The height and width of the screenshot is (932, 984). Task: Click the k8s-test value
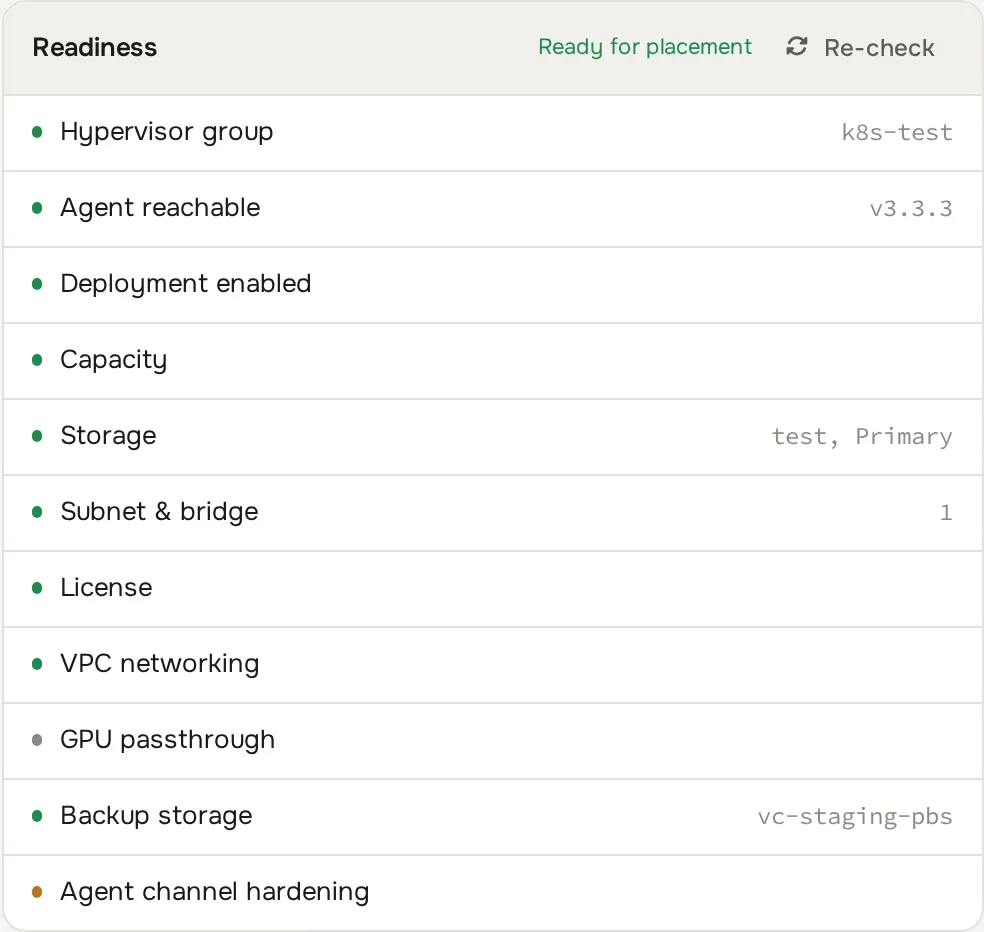[897, 132]
